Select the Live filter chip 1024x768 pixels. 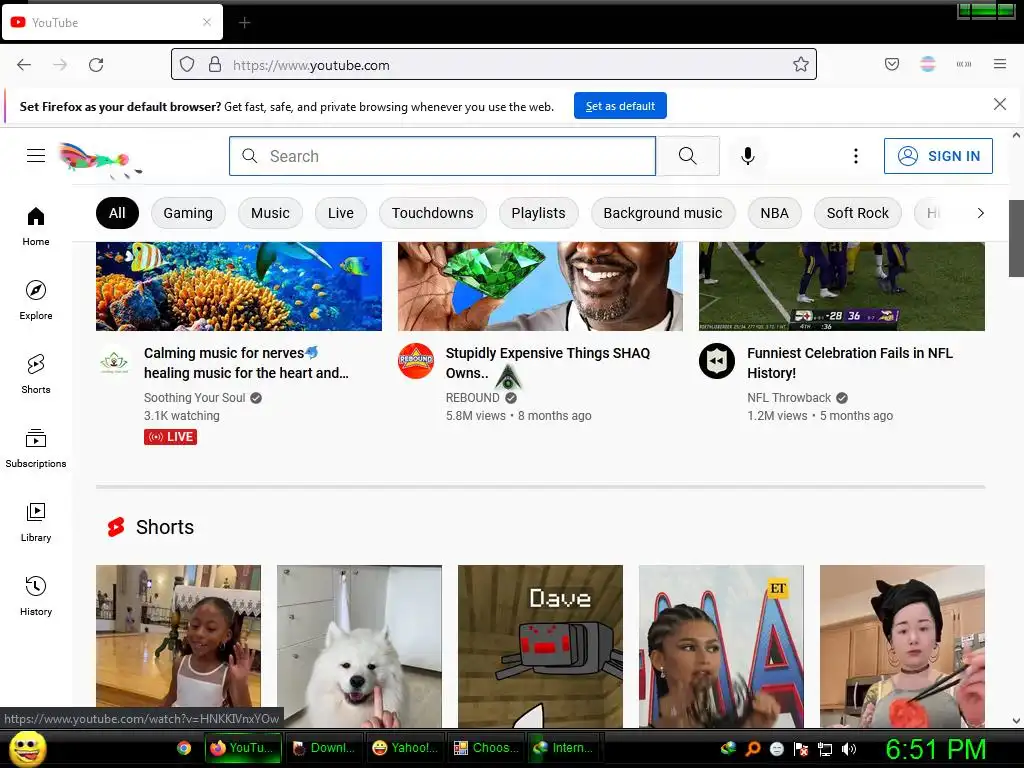pyautogui.click(x=341, y=213)
